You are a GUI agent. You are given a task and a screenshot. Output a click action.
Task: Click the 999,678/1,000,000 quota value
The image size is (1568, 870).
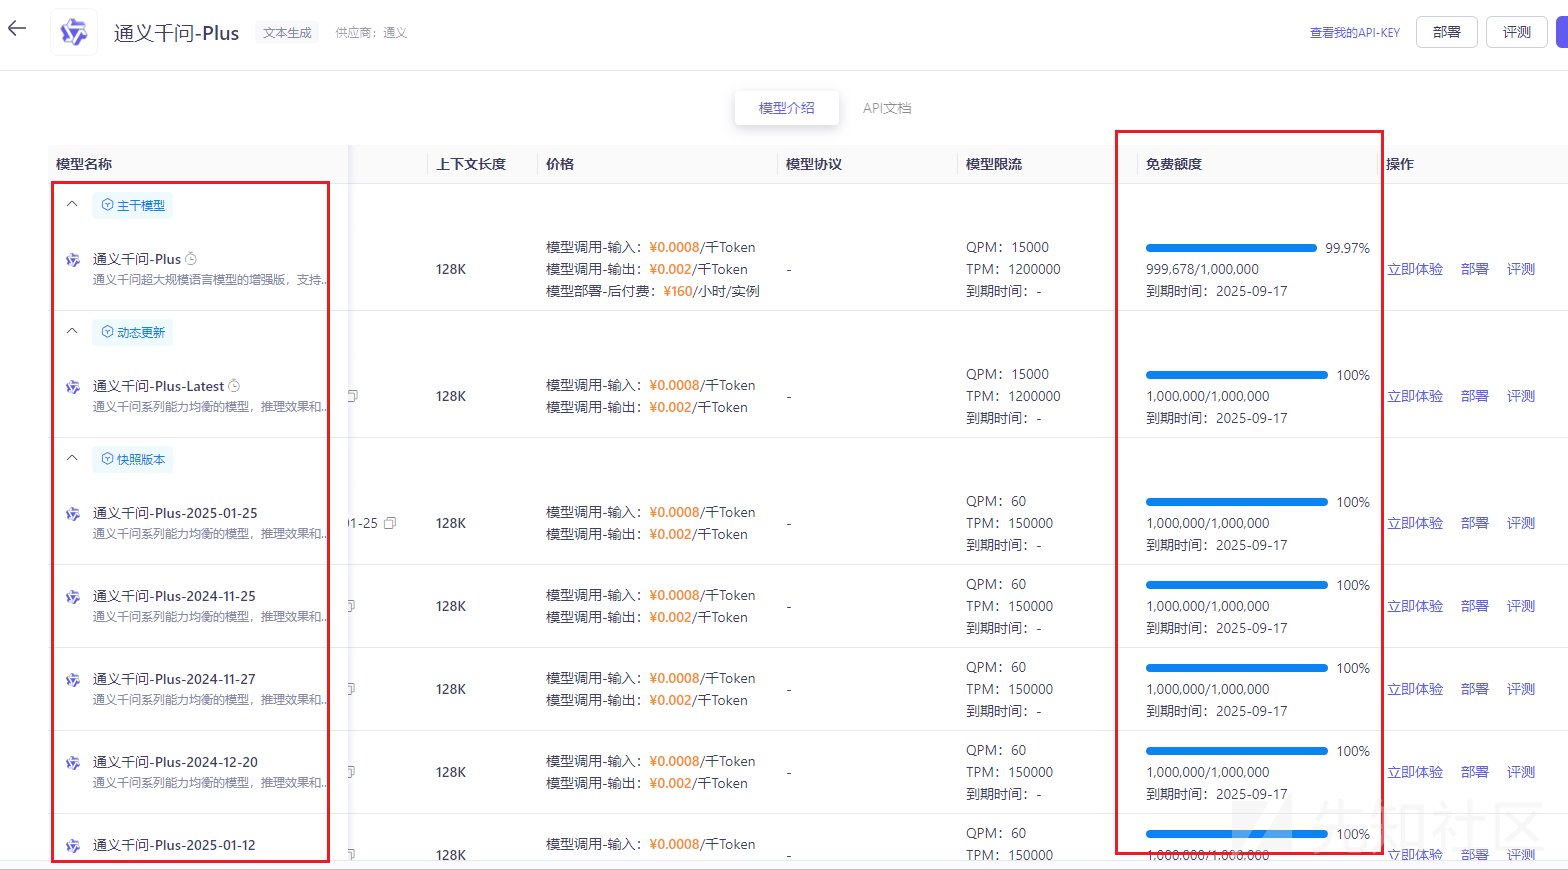[1203, 269]
